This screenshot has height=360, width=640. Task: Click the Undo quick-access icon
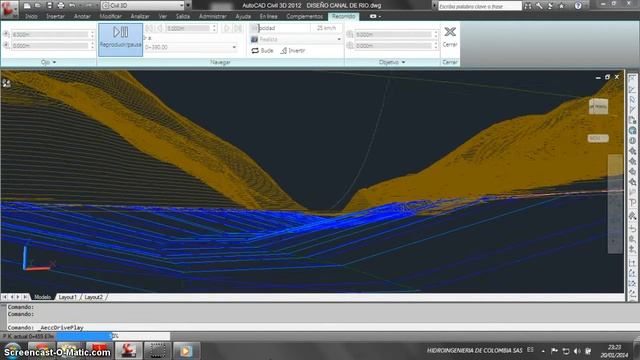click(72, 6)
